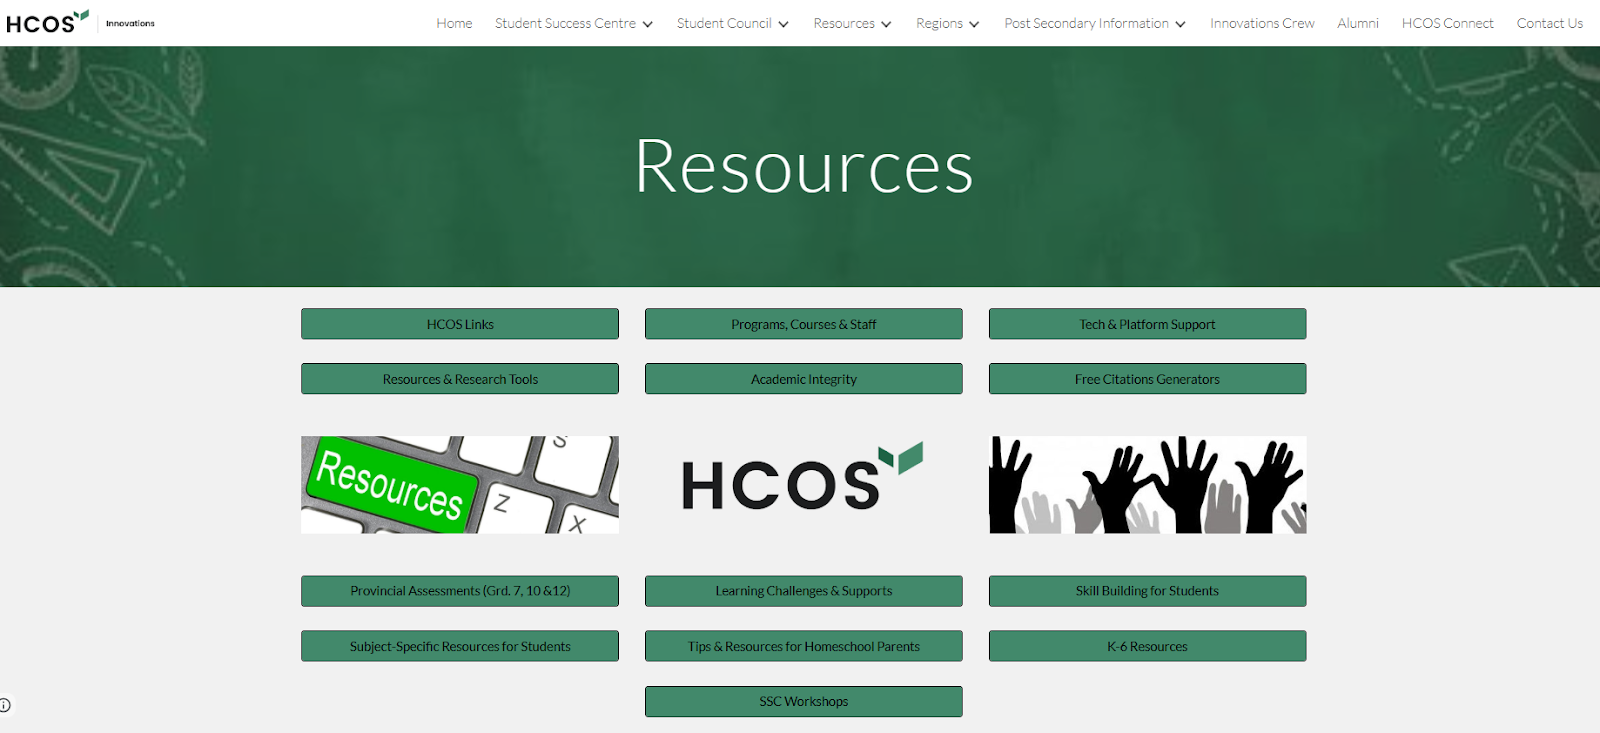This screenshot has height=733, width=1600.
Task: Click the Contact Us link
Action: click(x=1549, y=23)
